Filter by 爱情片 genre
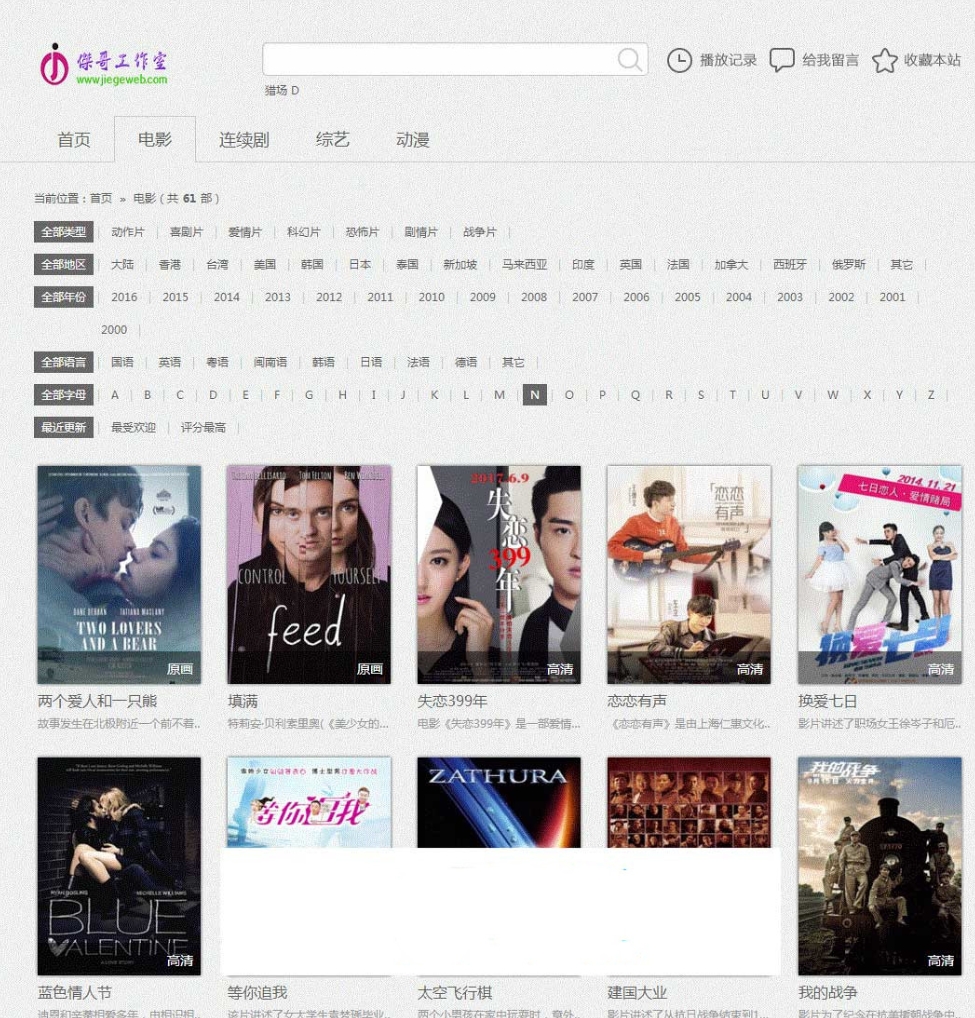This screenshot has height=1018, width=975. (245, 232)
